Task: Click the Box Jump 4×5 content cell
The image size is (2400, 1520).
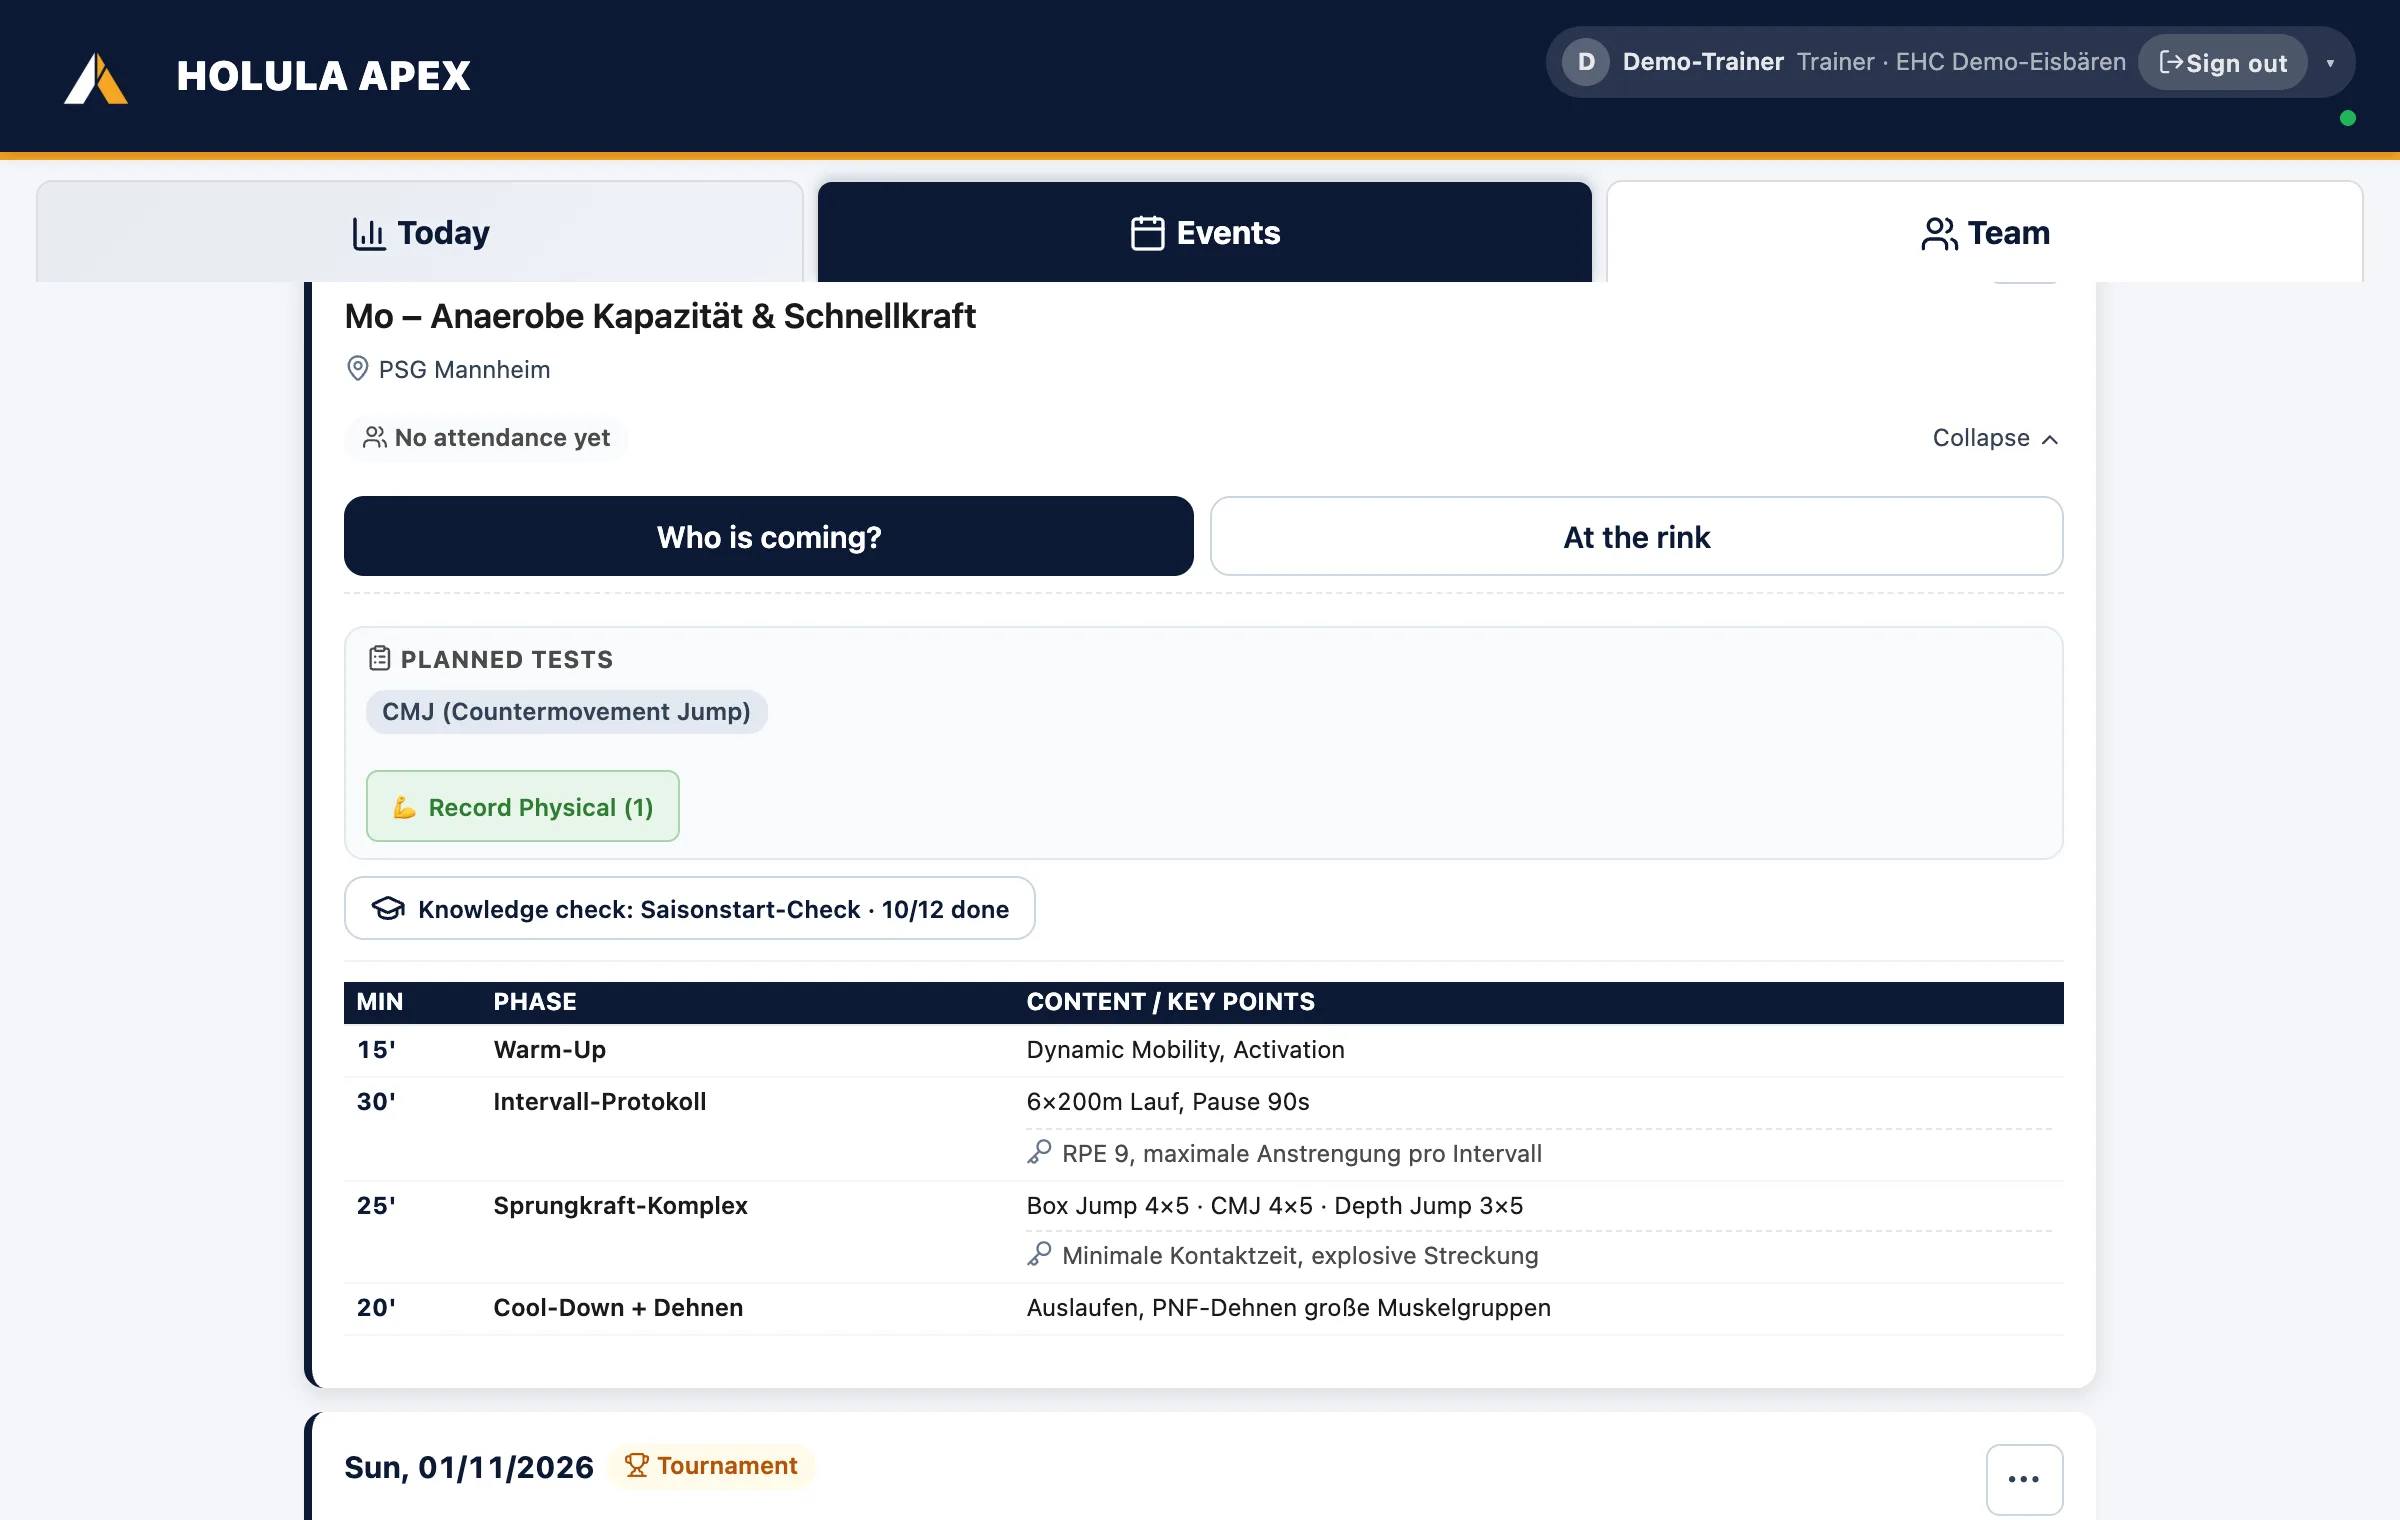Action: (1275, 1206)
